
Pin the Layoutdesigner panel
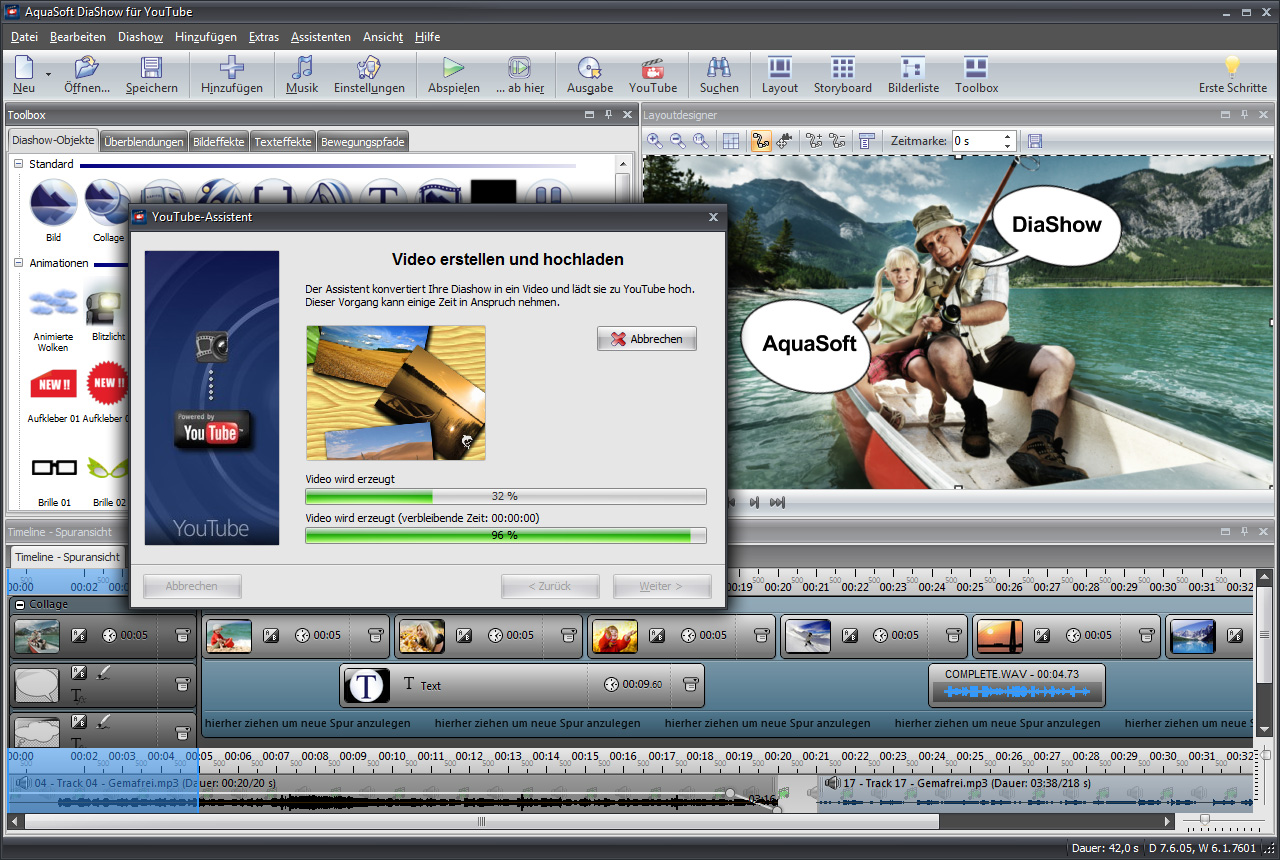[1243, 115]
